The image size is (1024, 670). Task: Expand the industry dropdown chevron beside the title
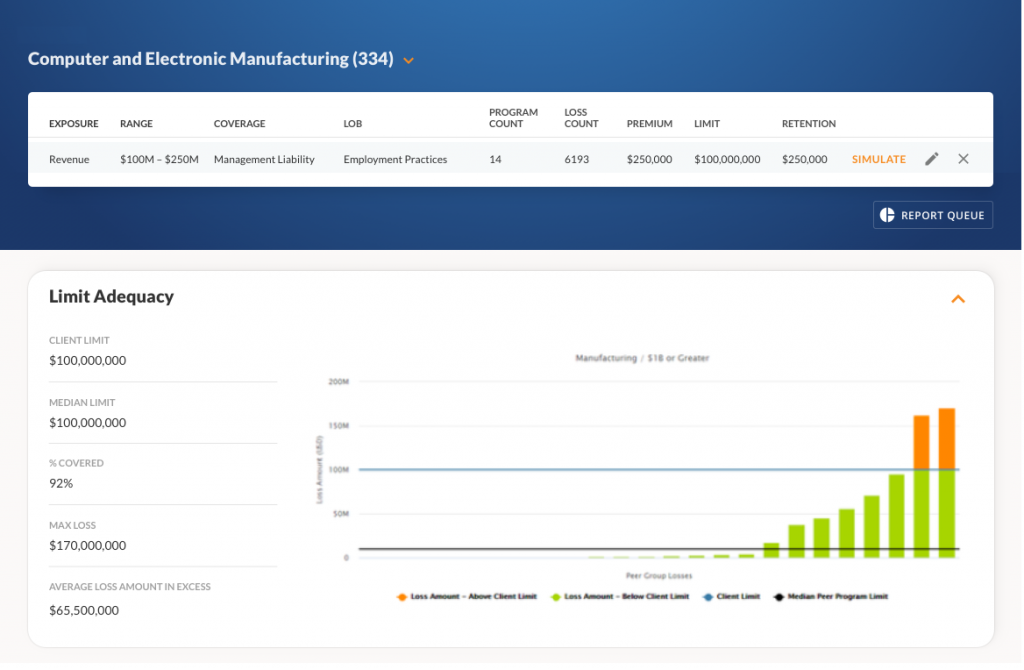(408, 60)
